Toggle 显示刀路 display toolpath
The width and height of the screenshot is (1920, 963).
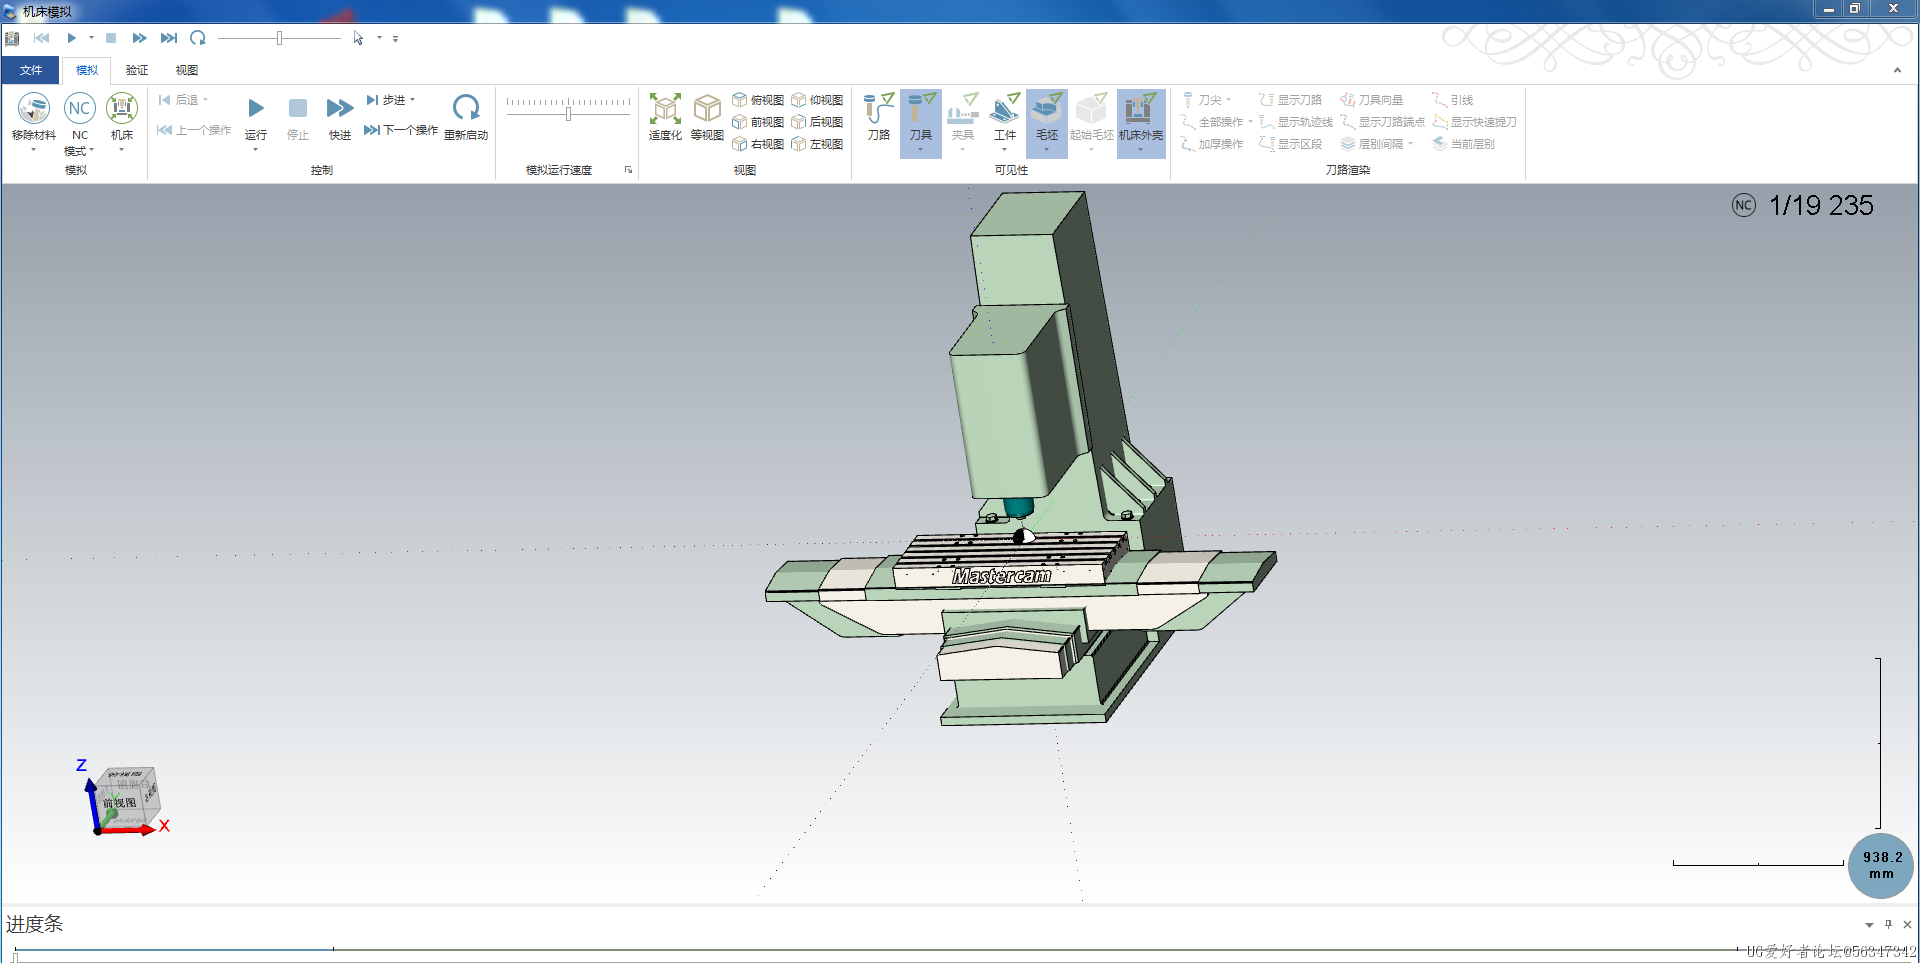[x=1291, y=100]
